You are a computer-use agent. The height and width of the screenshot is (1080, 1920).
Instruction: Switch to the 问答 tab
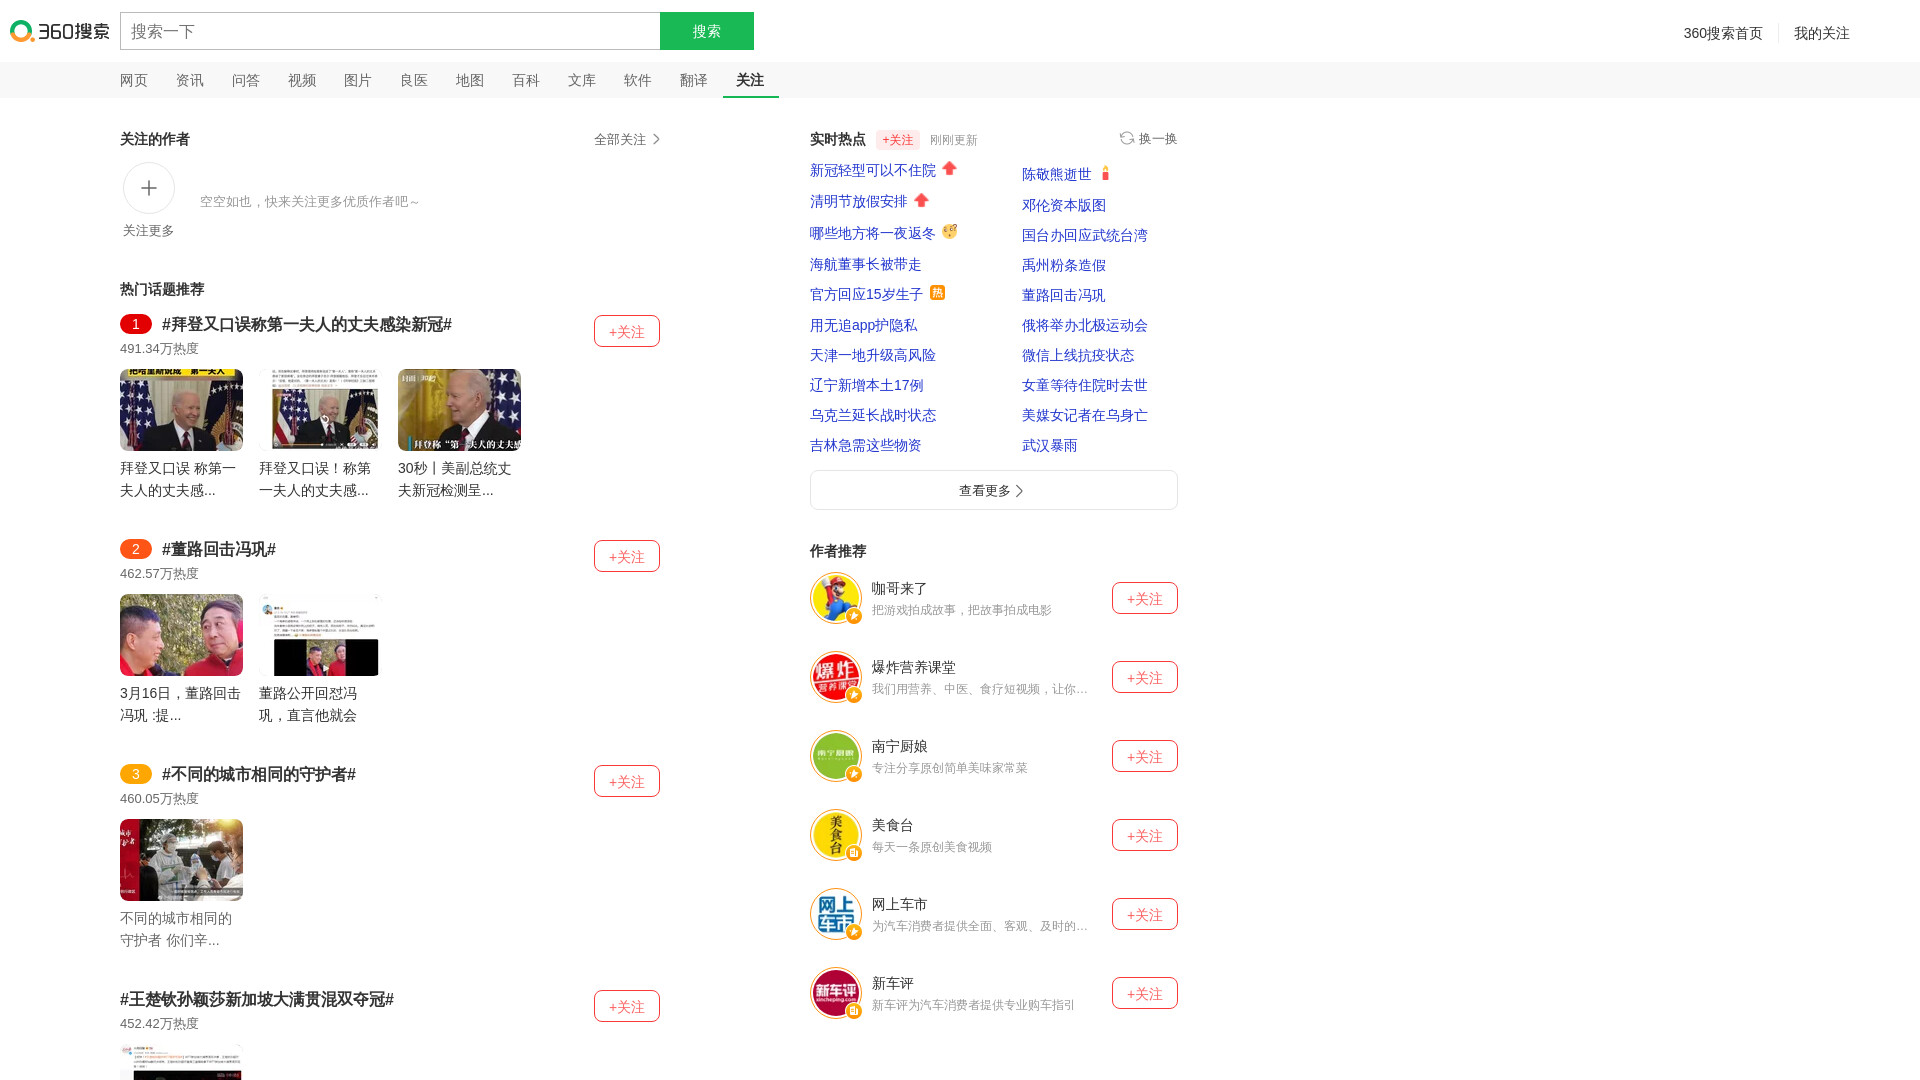point(246,80)
